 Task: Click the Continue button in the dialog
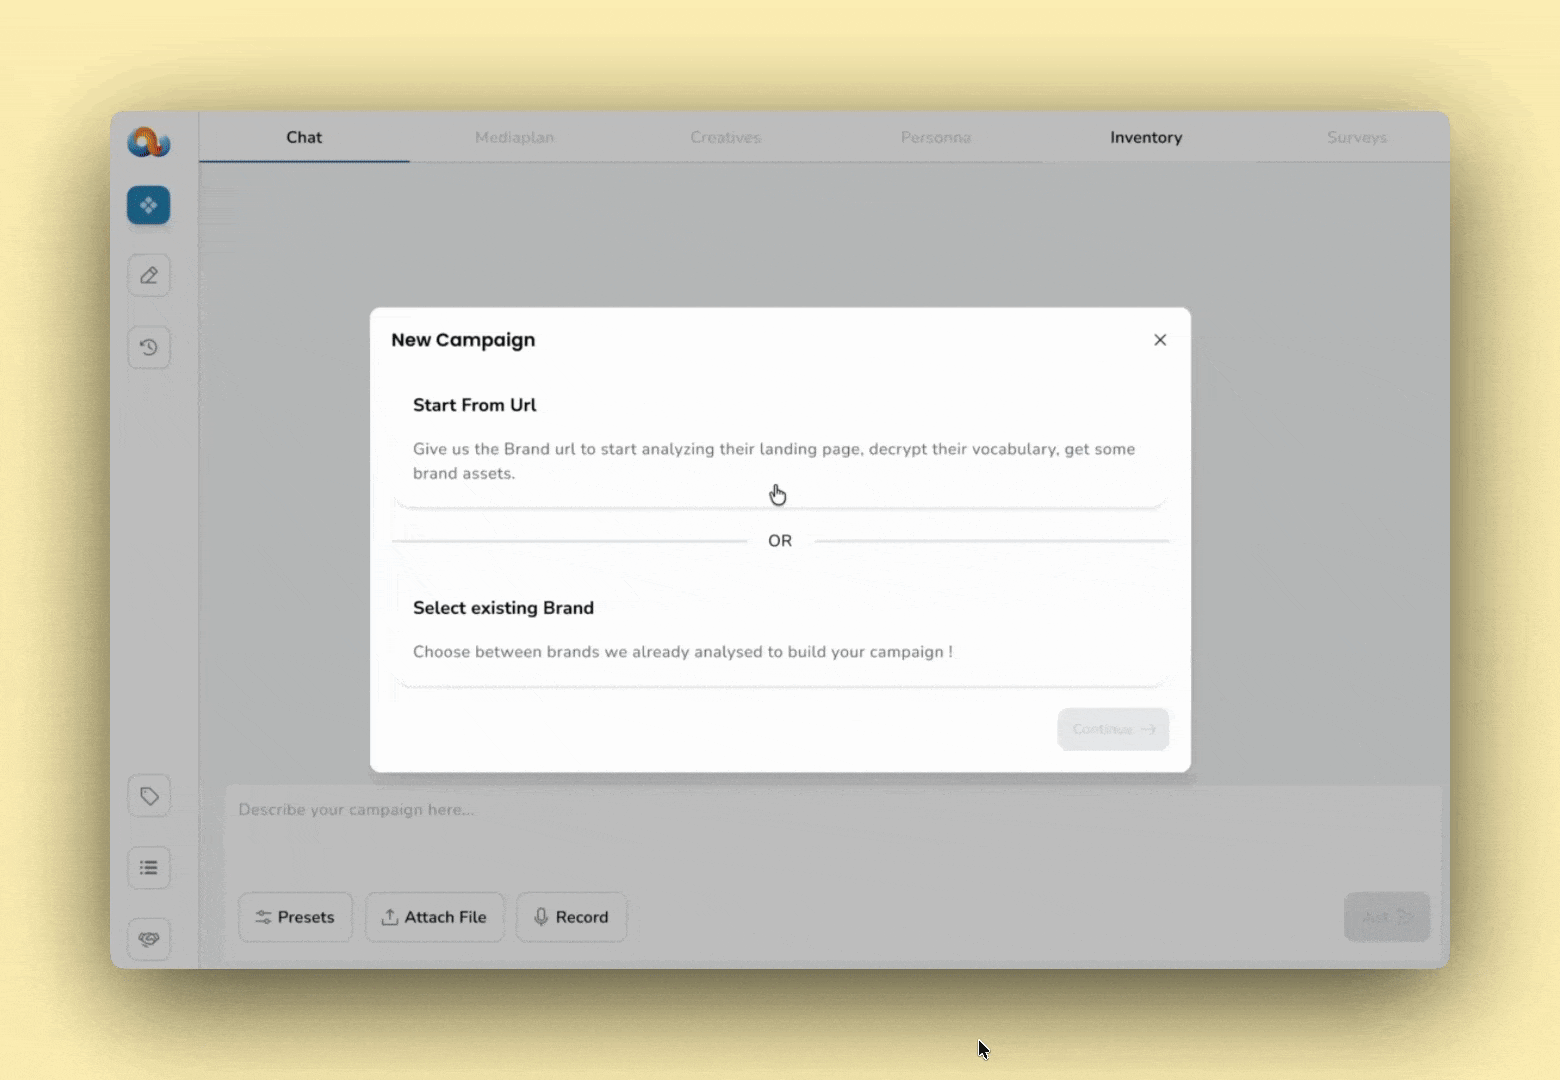(1113, 729)
